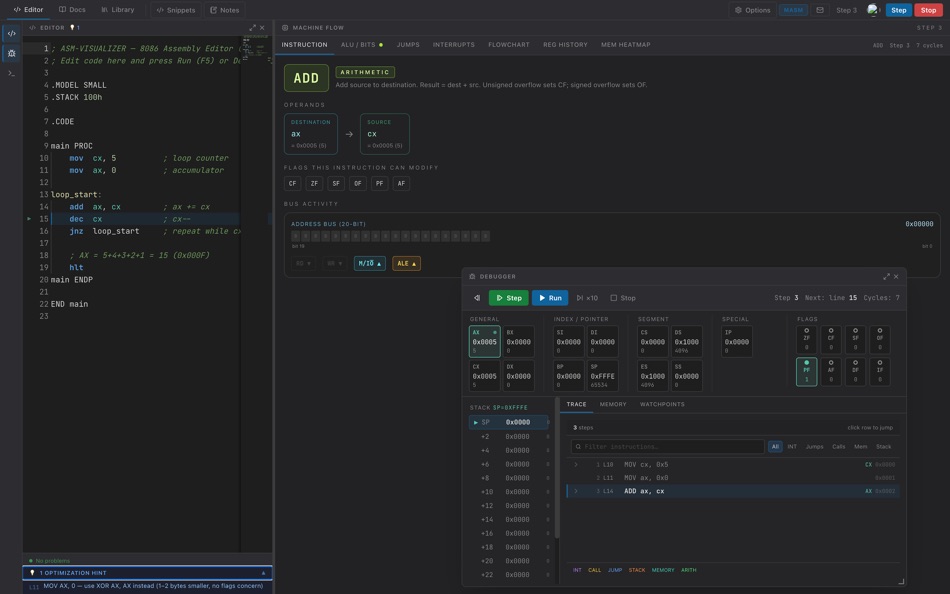The width and height of the screenshot is (950, 594).
Task: Filter trace by Jumps
Action: coord(814,447)
